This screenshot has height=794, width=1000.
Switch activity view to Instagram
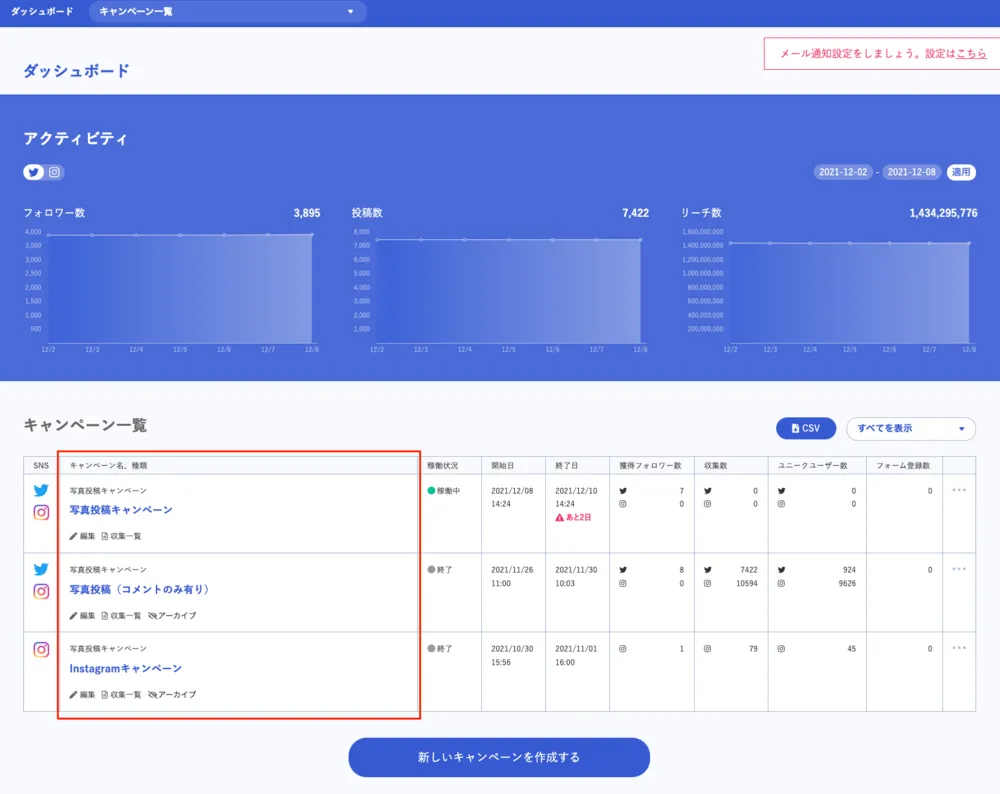point(55,172)
